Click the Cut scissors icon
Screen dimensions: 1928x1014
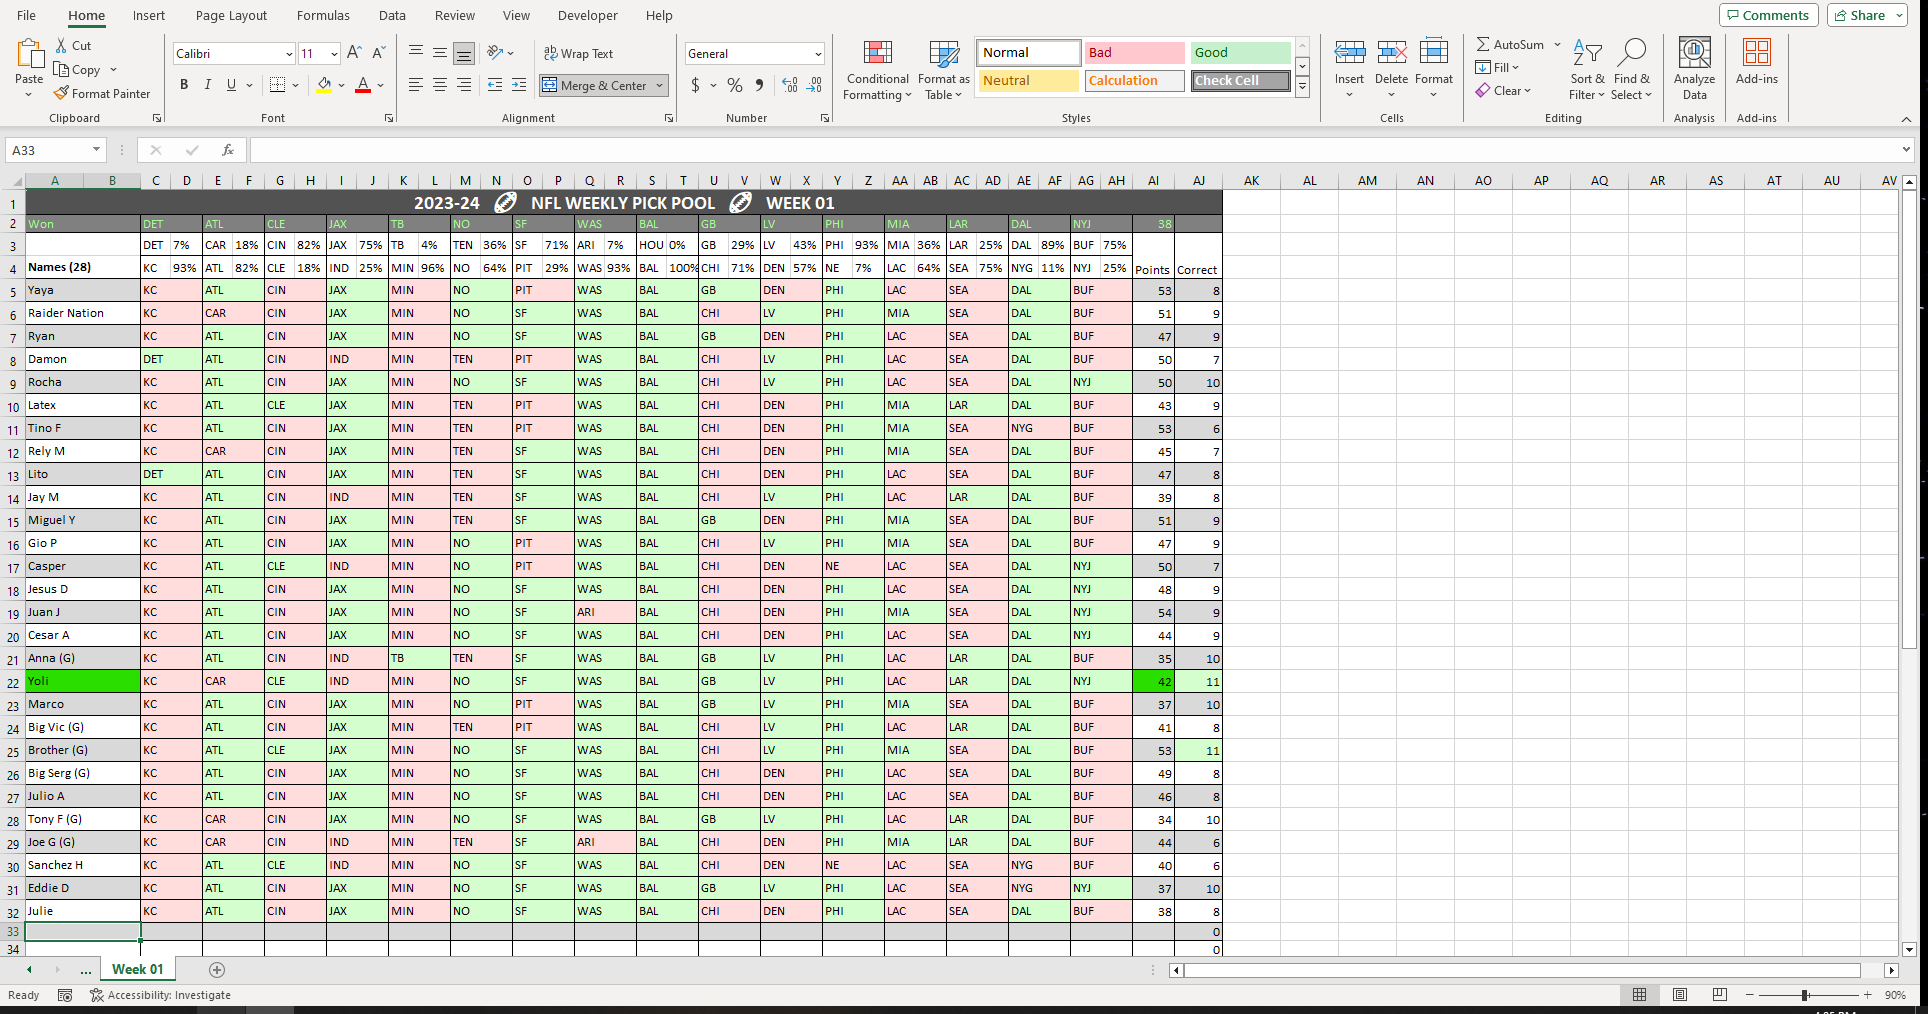[x=62, y=45]
